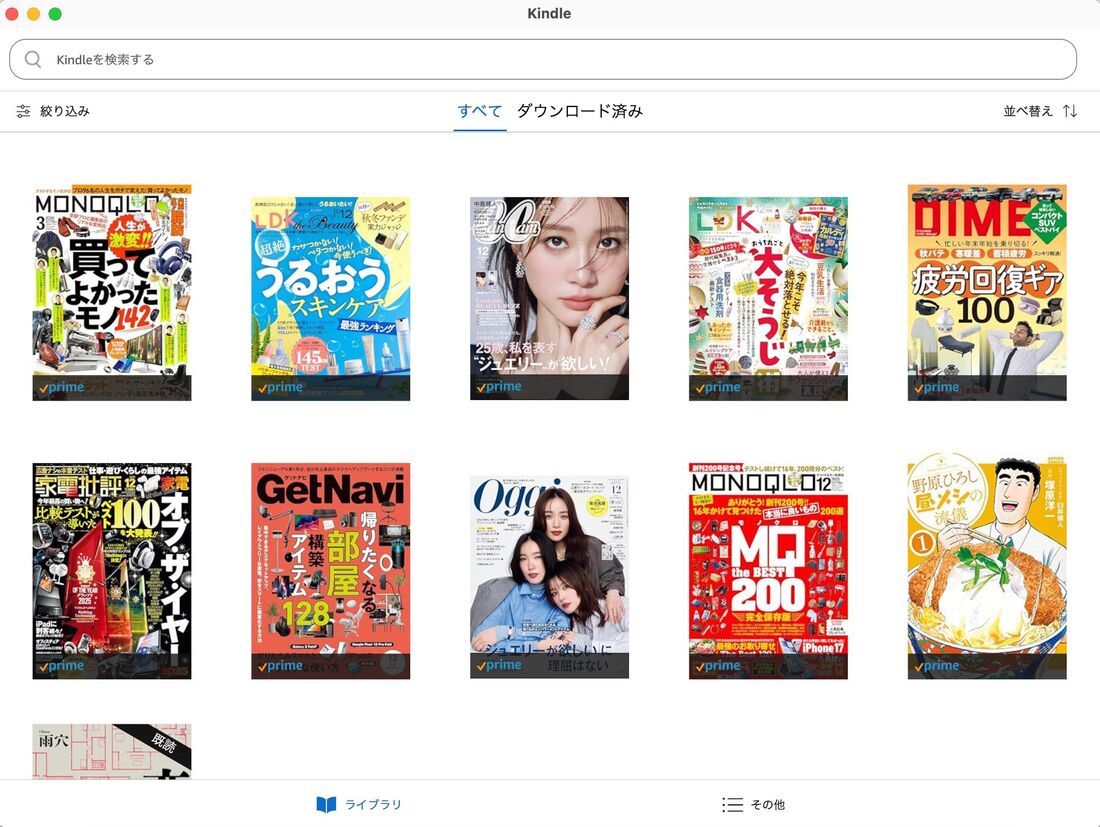1100x827 pixels.
Task: Click the Prime badge on the DIME cover
Action: tap(937, 387)
